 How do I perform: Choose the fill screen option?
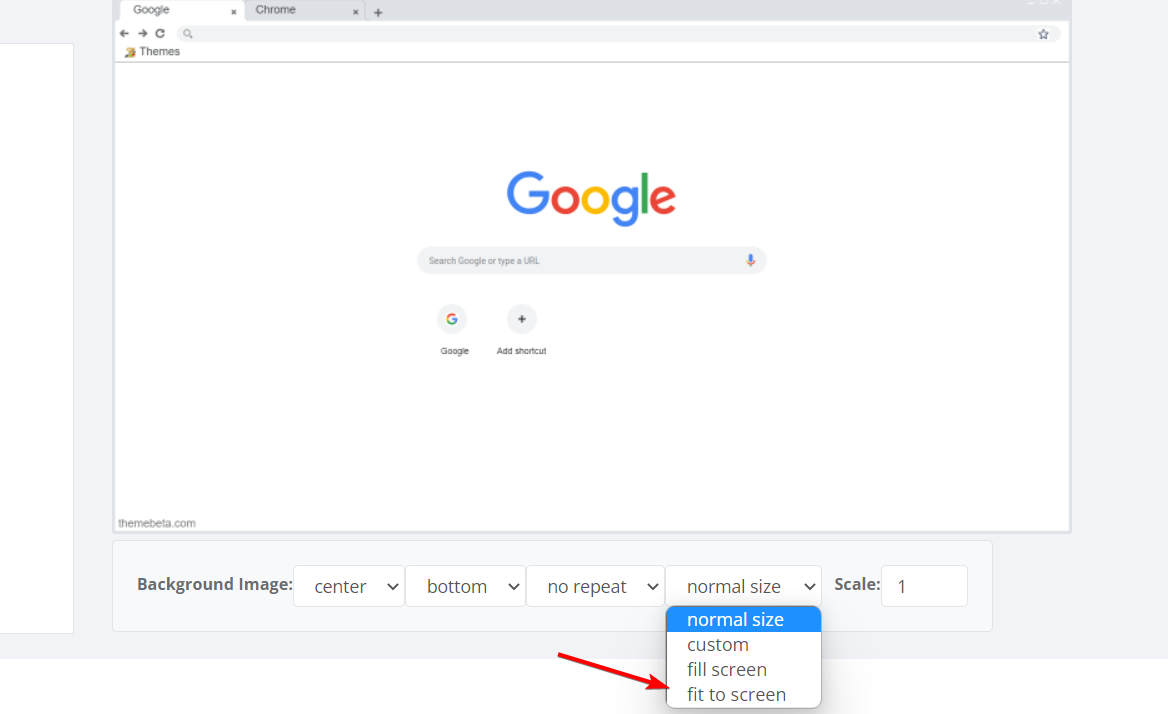click(743, 669)
